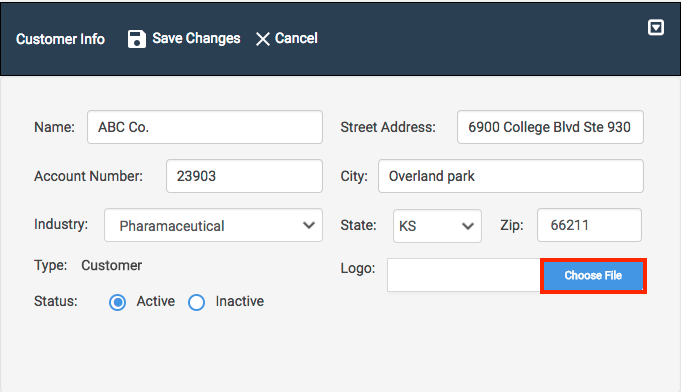
Task: Click the State dropdown chevron arrow
Action: (x=468, y=226)
